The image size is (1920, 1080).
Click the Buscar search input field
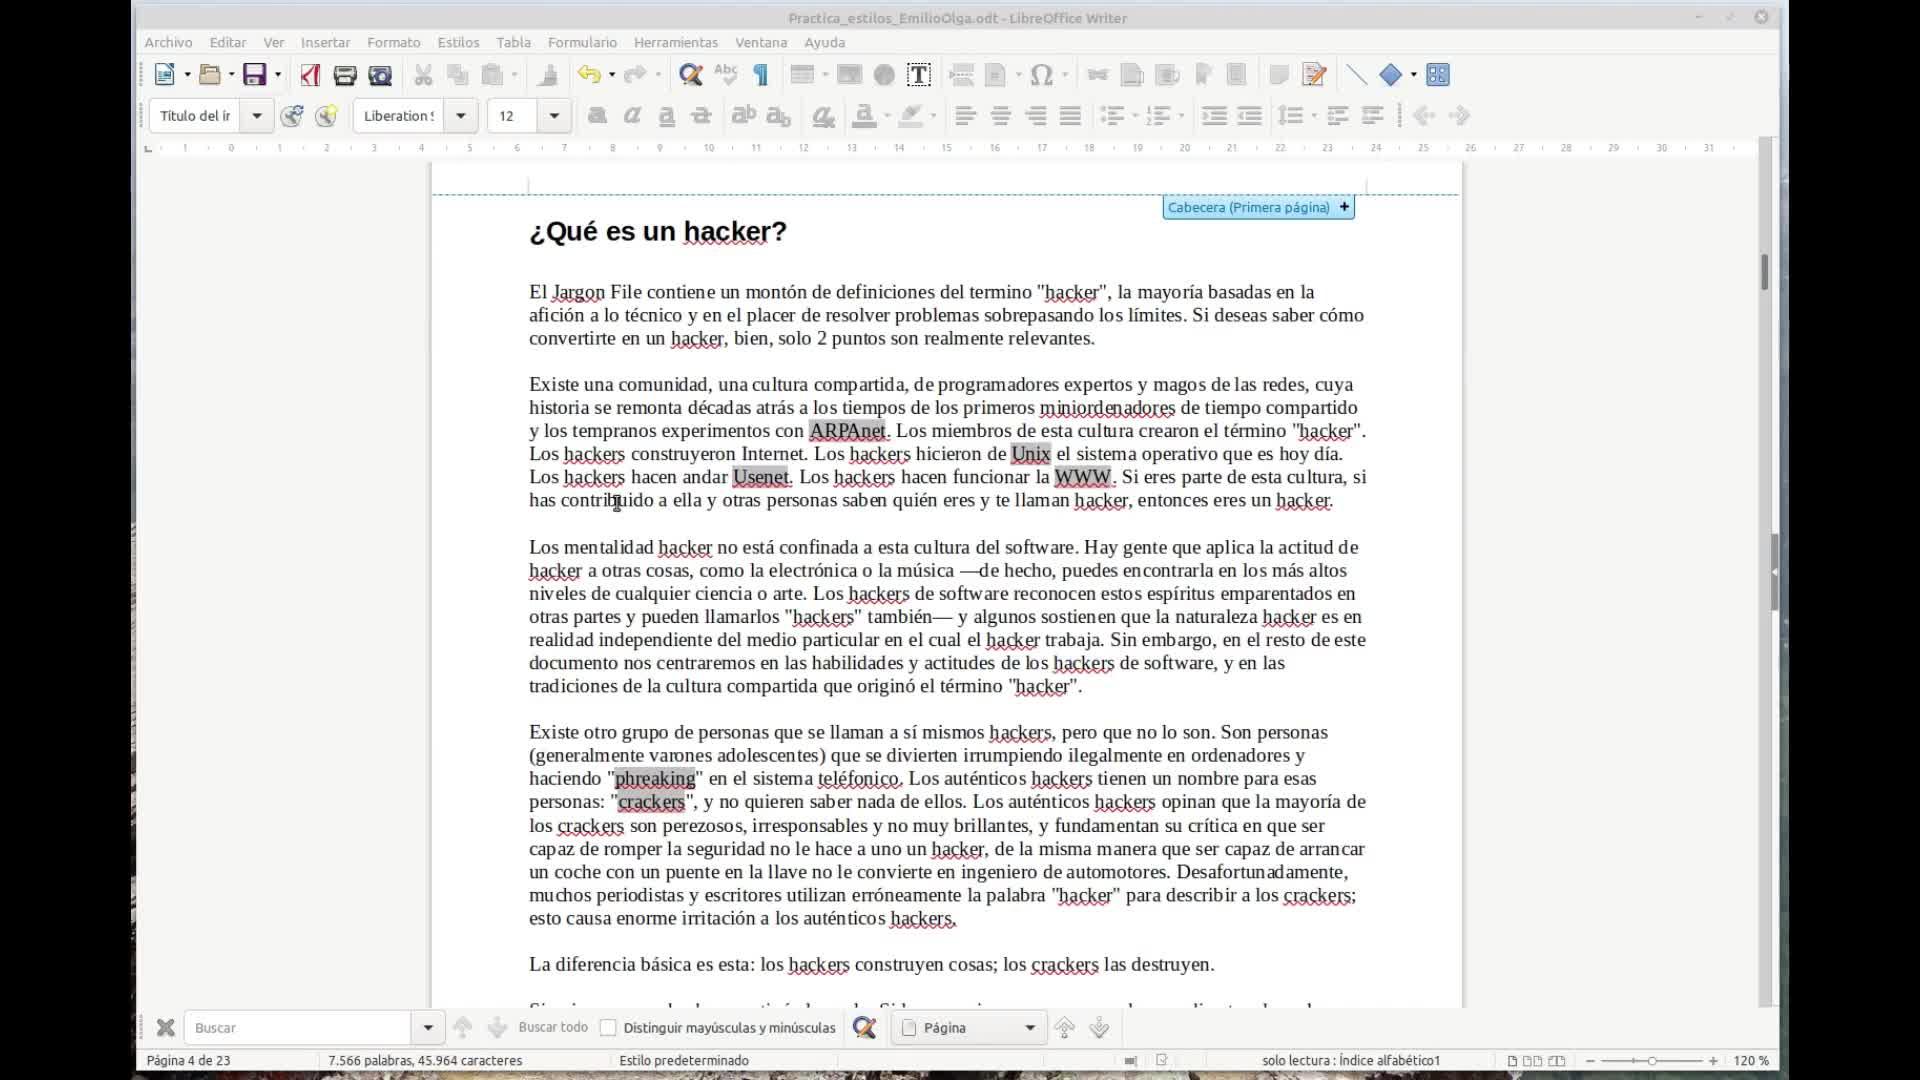tap(298, 1028)
